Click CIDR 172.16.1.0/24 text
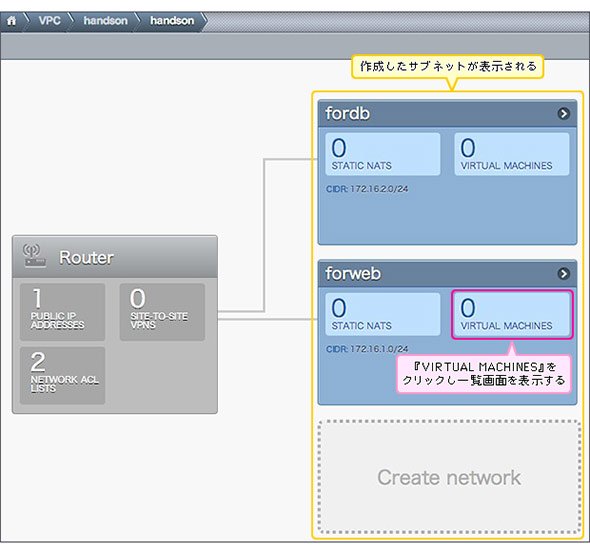This screenshot has width=590, height=552. (367, 349)
